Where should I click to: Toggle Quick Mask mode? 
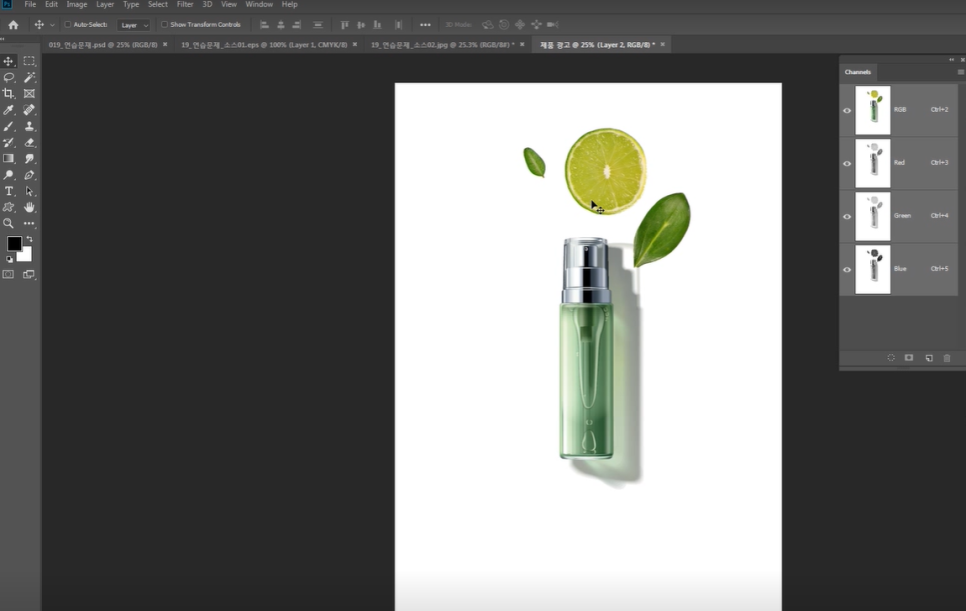9,275
